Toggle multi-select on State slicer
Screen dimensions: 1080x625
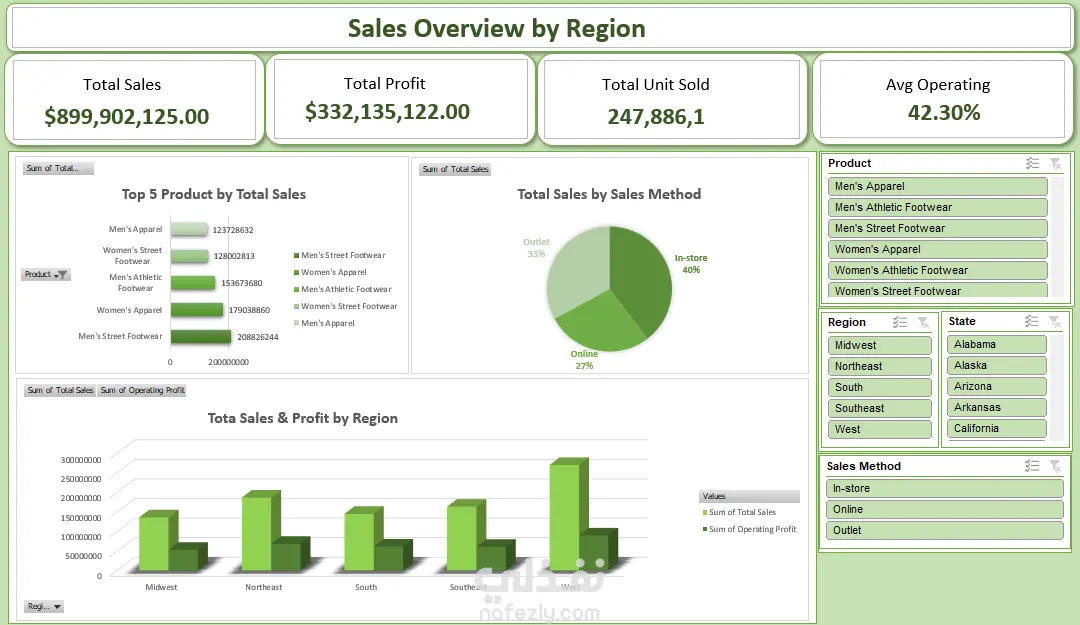(x=1031, y=321)
